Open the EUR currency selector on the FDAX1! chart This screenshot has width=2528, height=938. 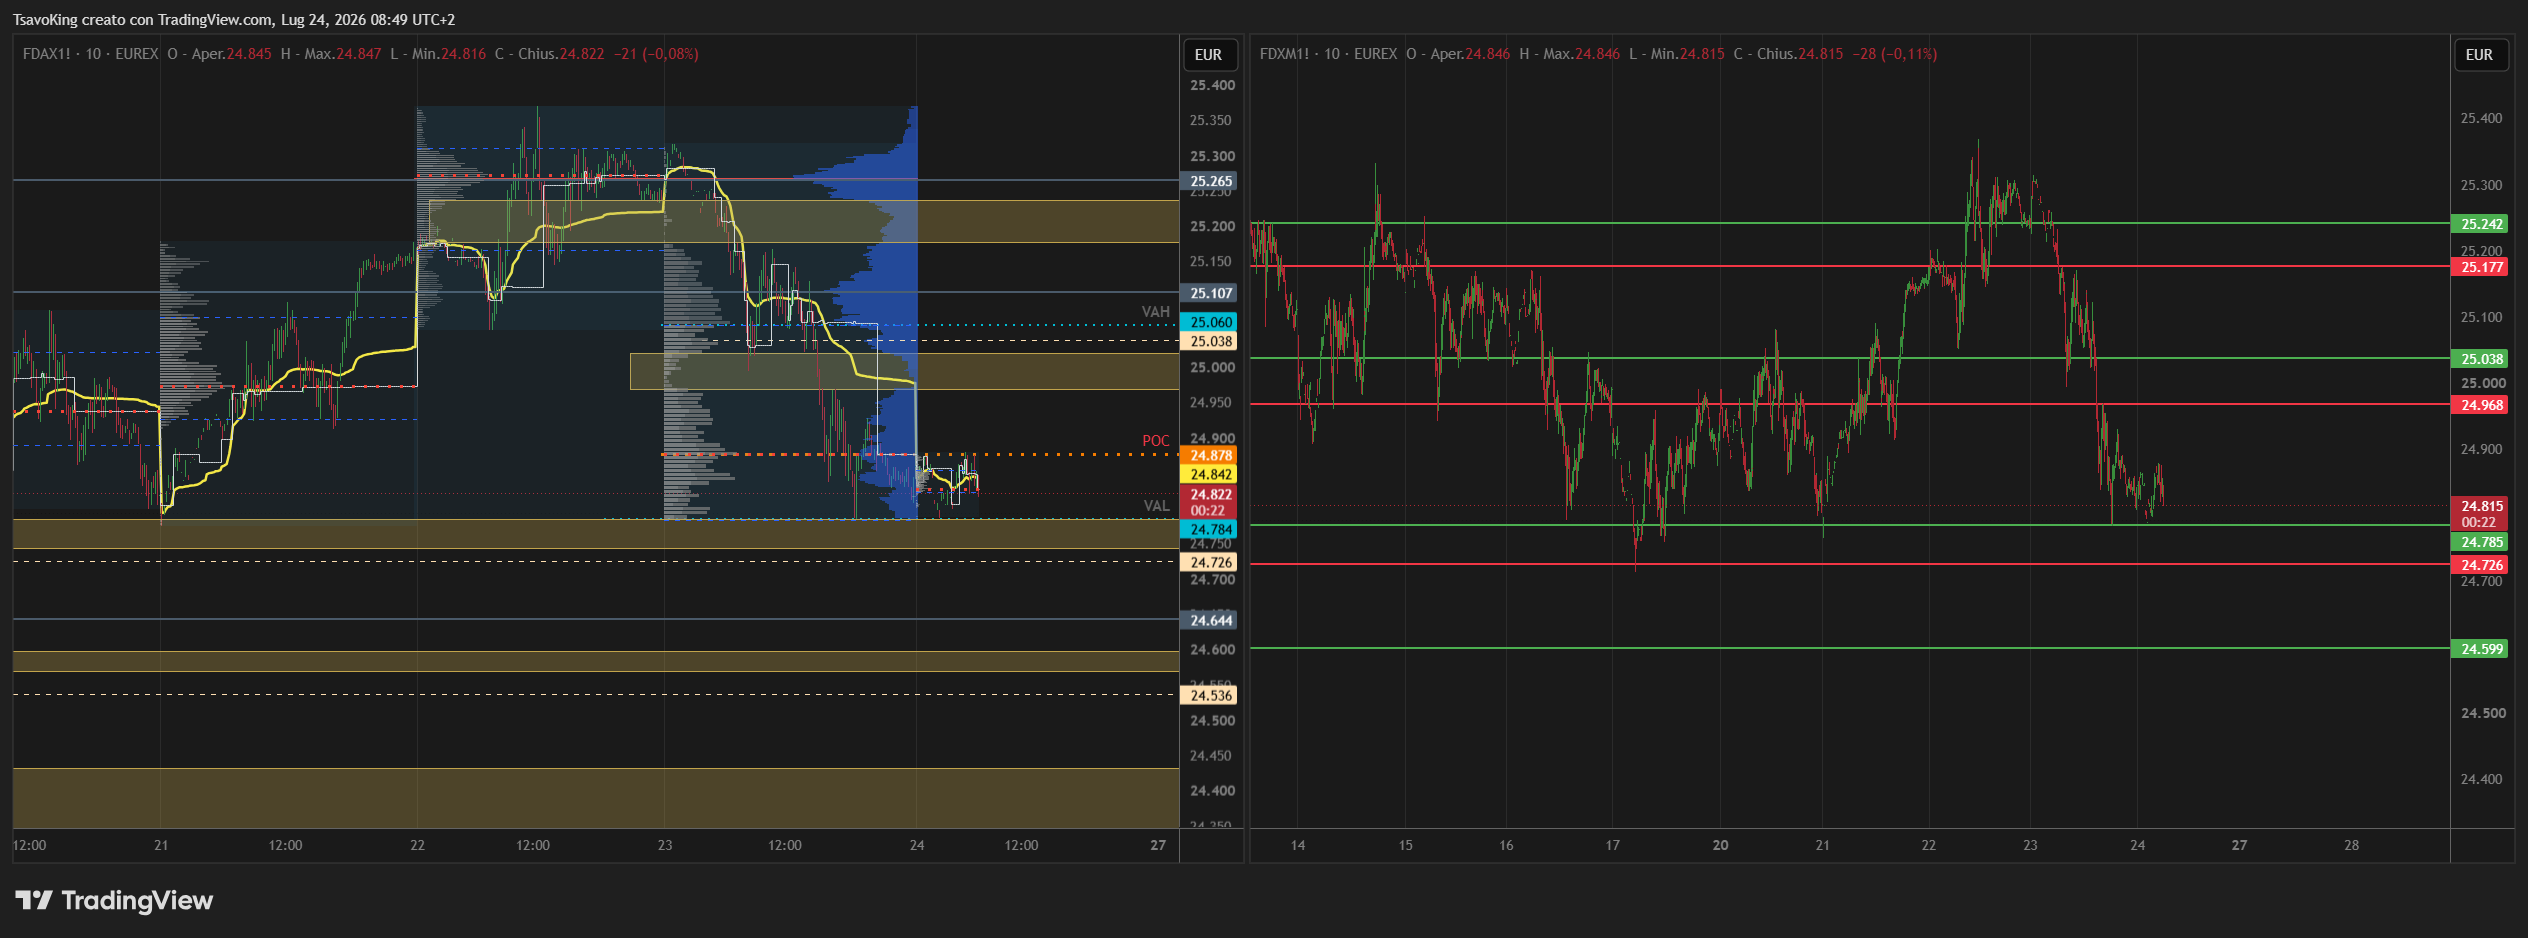coord(1209,55)
